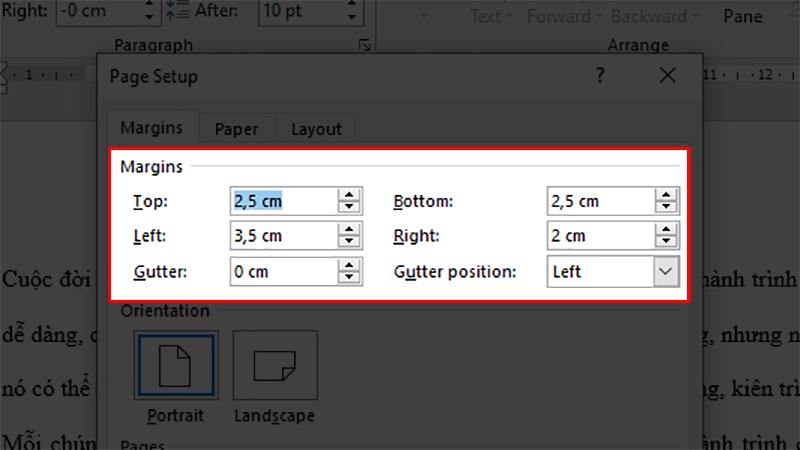
Task: Increase Left margin with up arrow
Action: click(x=349, y=231)
